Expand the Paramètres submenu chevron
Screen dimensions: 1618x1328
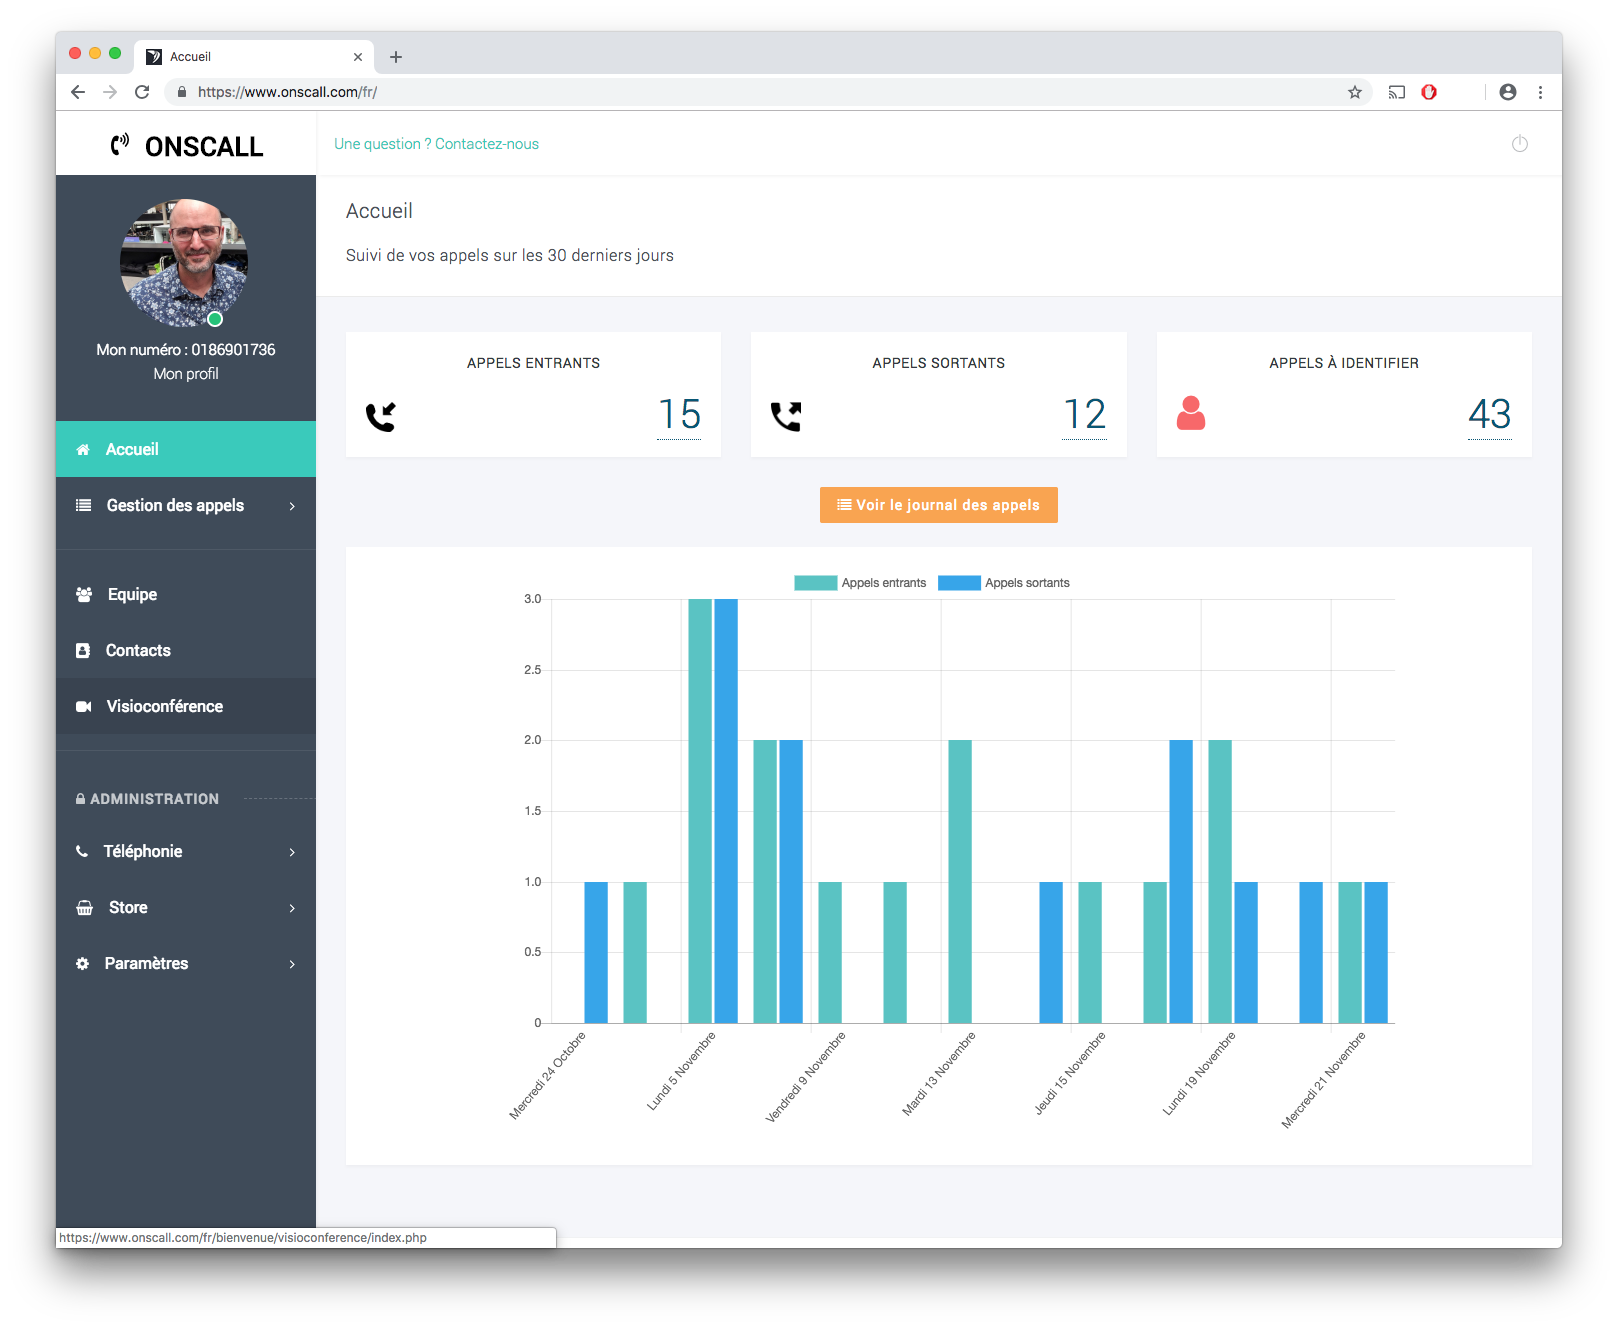(292, 964)
